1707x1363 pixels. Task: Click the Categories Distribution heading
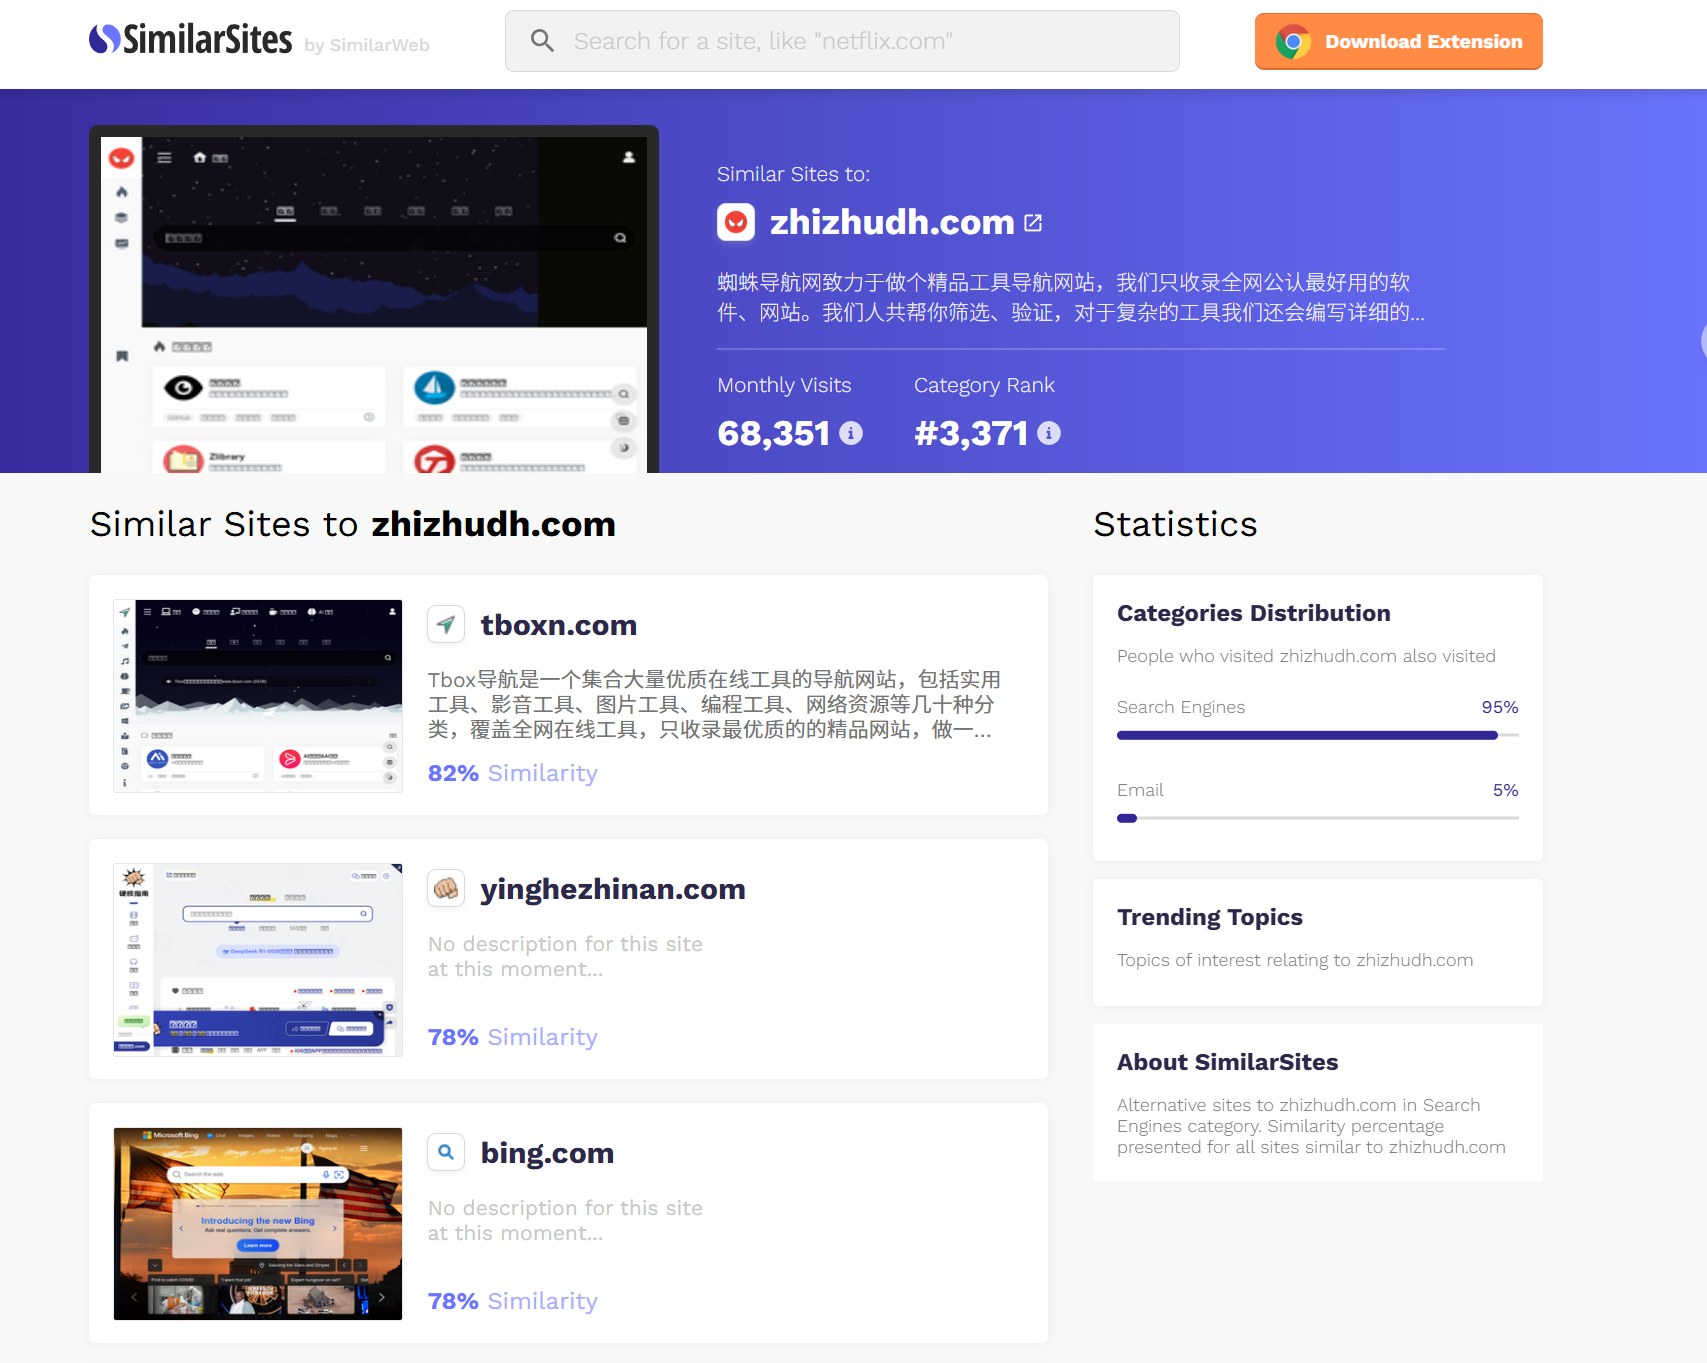pyautogui.click(x=1254, y=613)
